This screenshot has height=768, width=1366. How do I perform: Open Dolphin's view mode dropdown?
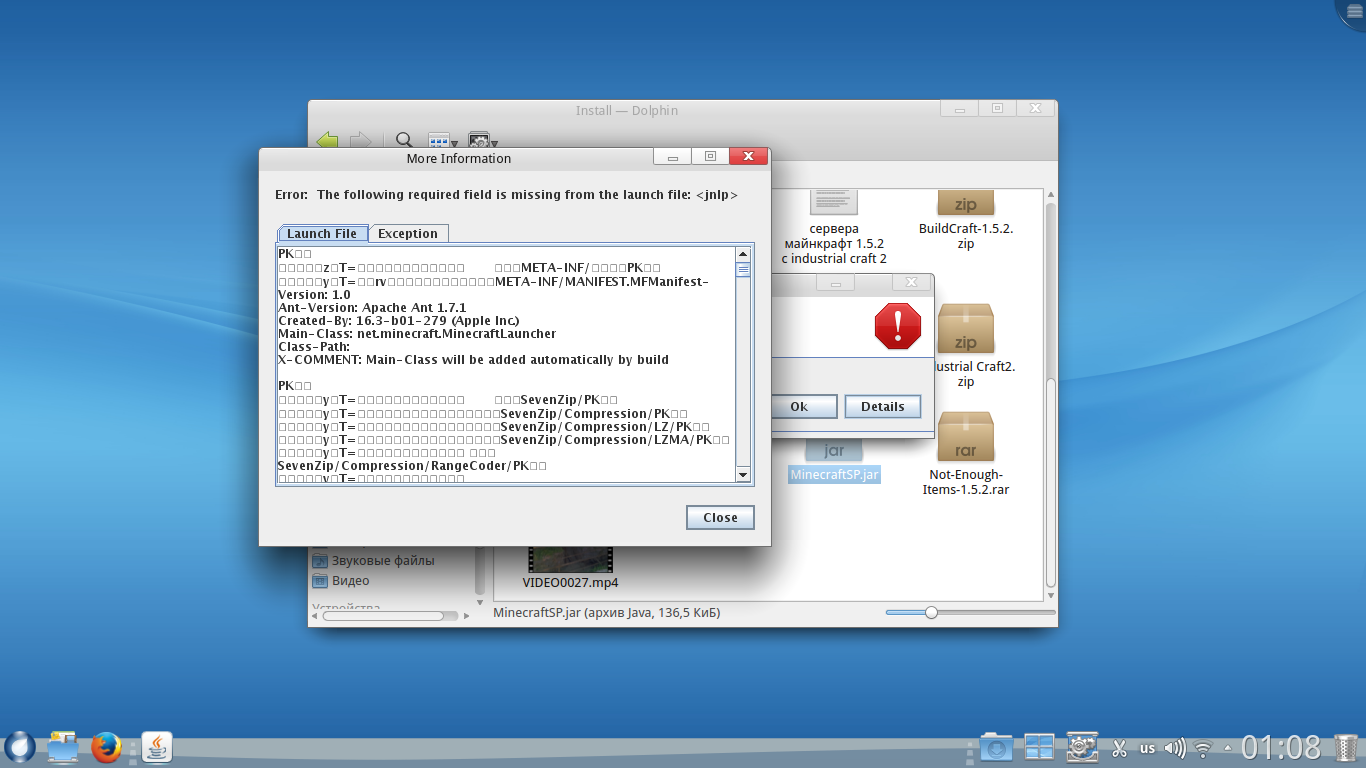[x=442, y=141]
